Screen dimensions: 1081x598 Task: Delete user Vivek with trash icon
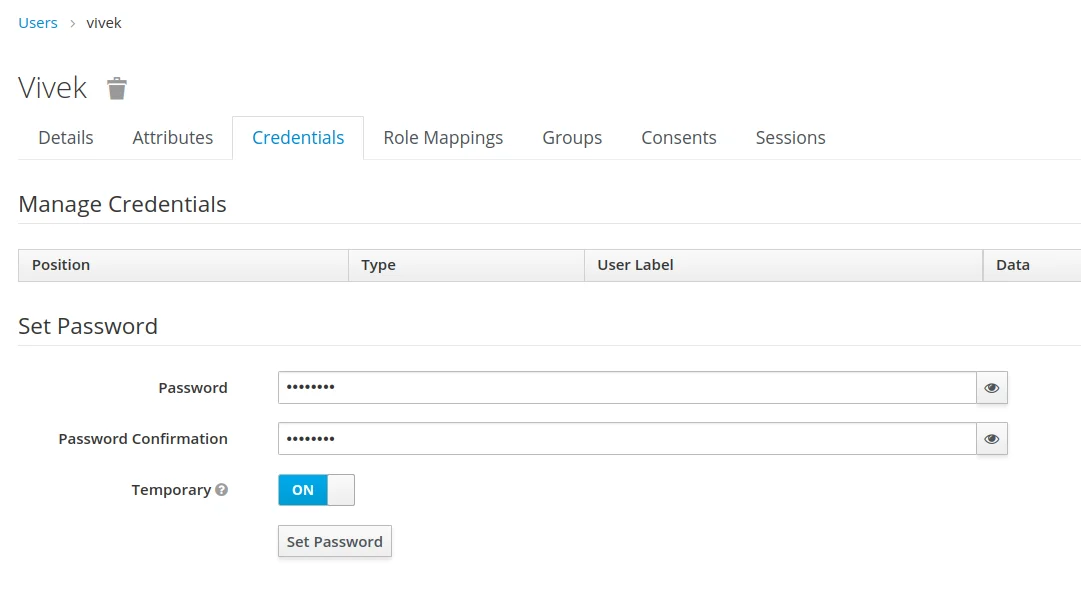(x=117, y=88)
